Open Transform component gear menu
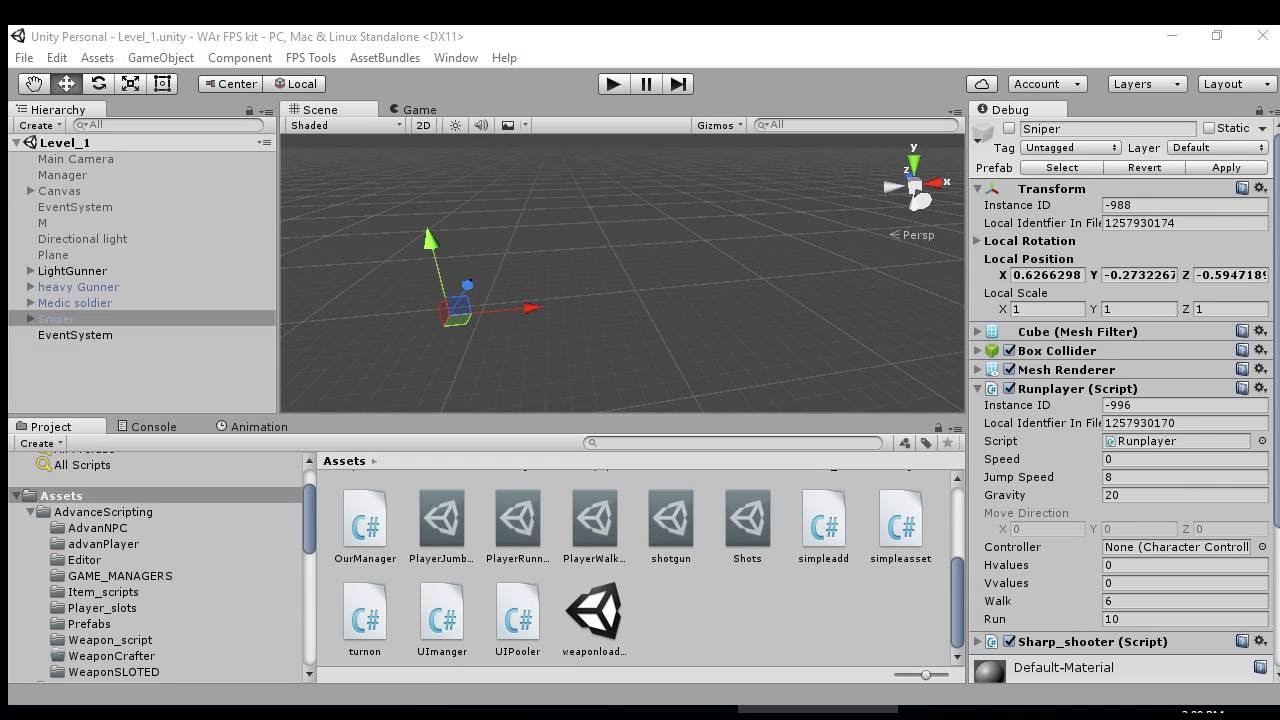 [x=1260, y=188]
